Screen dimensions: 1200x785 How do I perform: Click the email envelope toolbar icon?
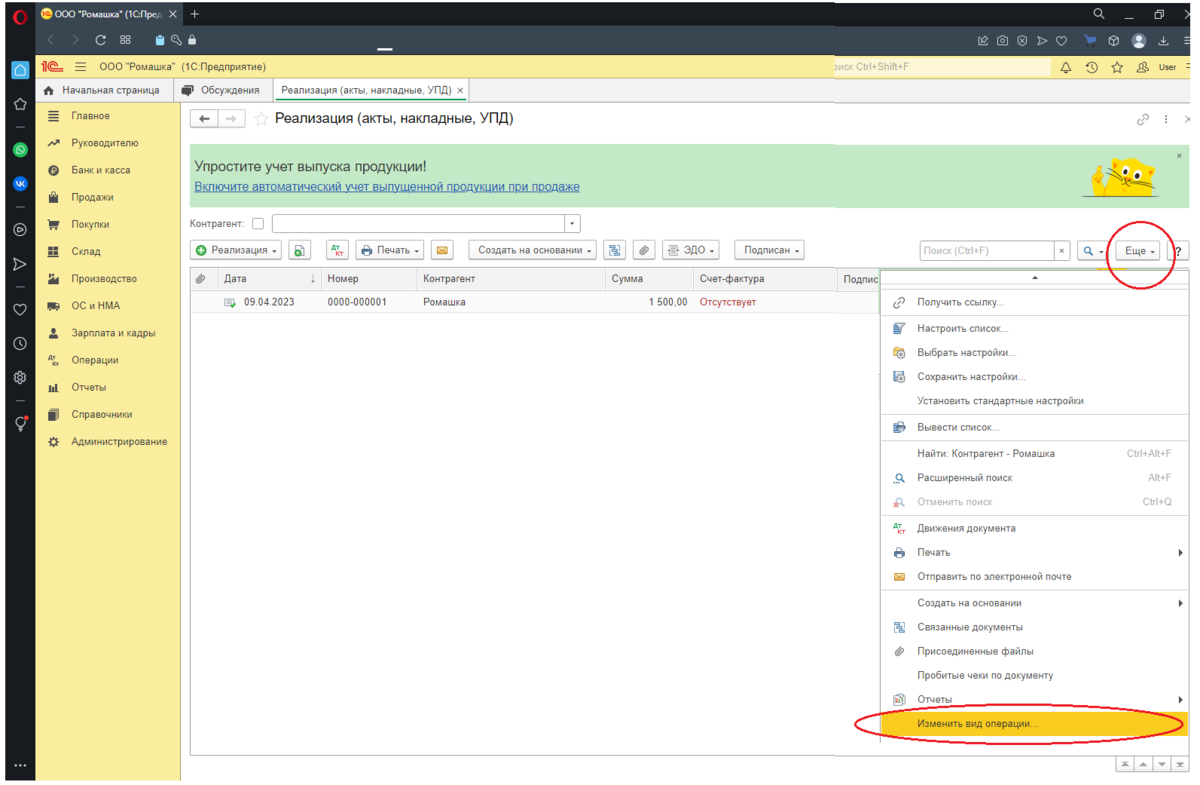[x=442, y=250]
